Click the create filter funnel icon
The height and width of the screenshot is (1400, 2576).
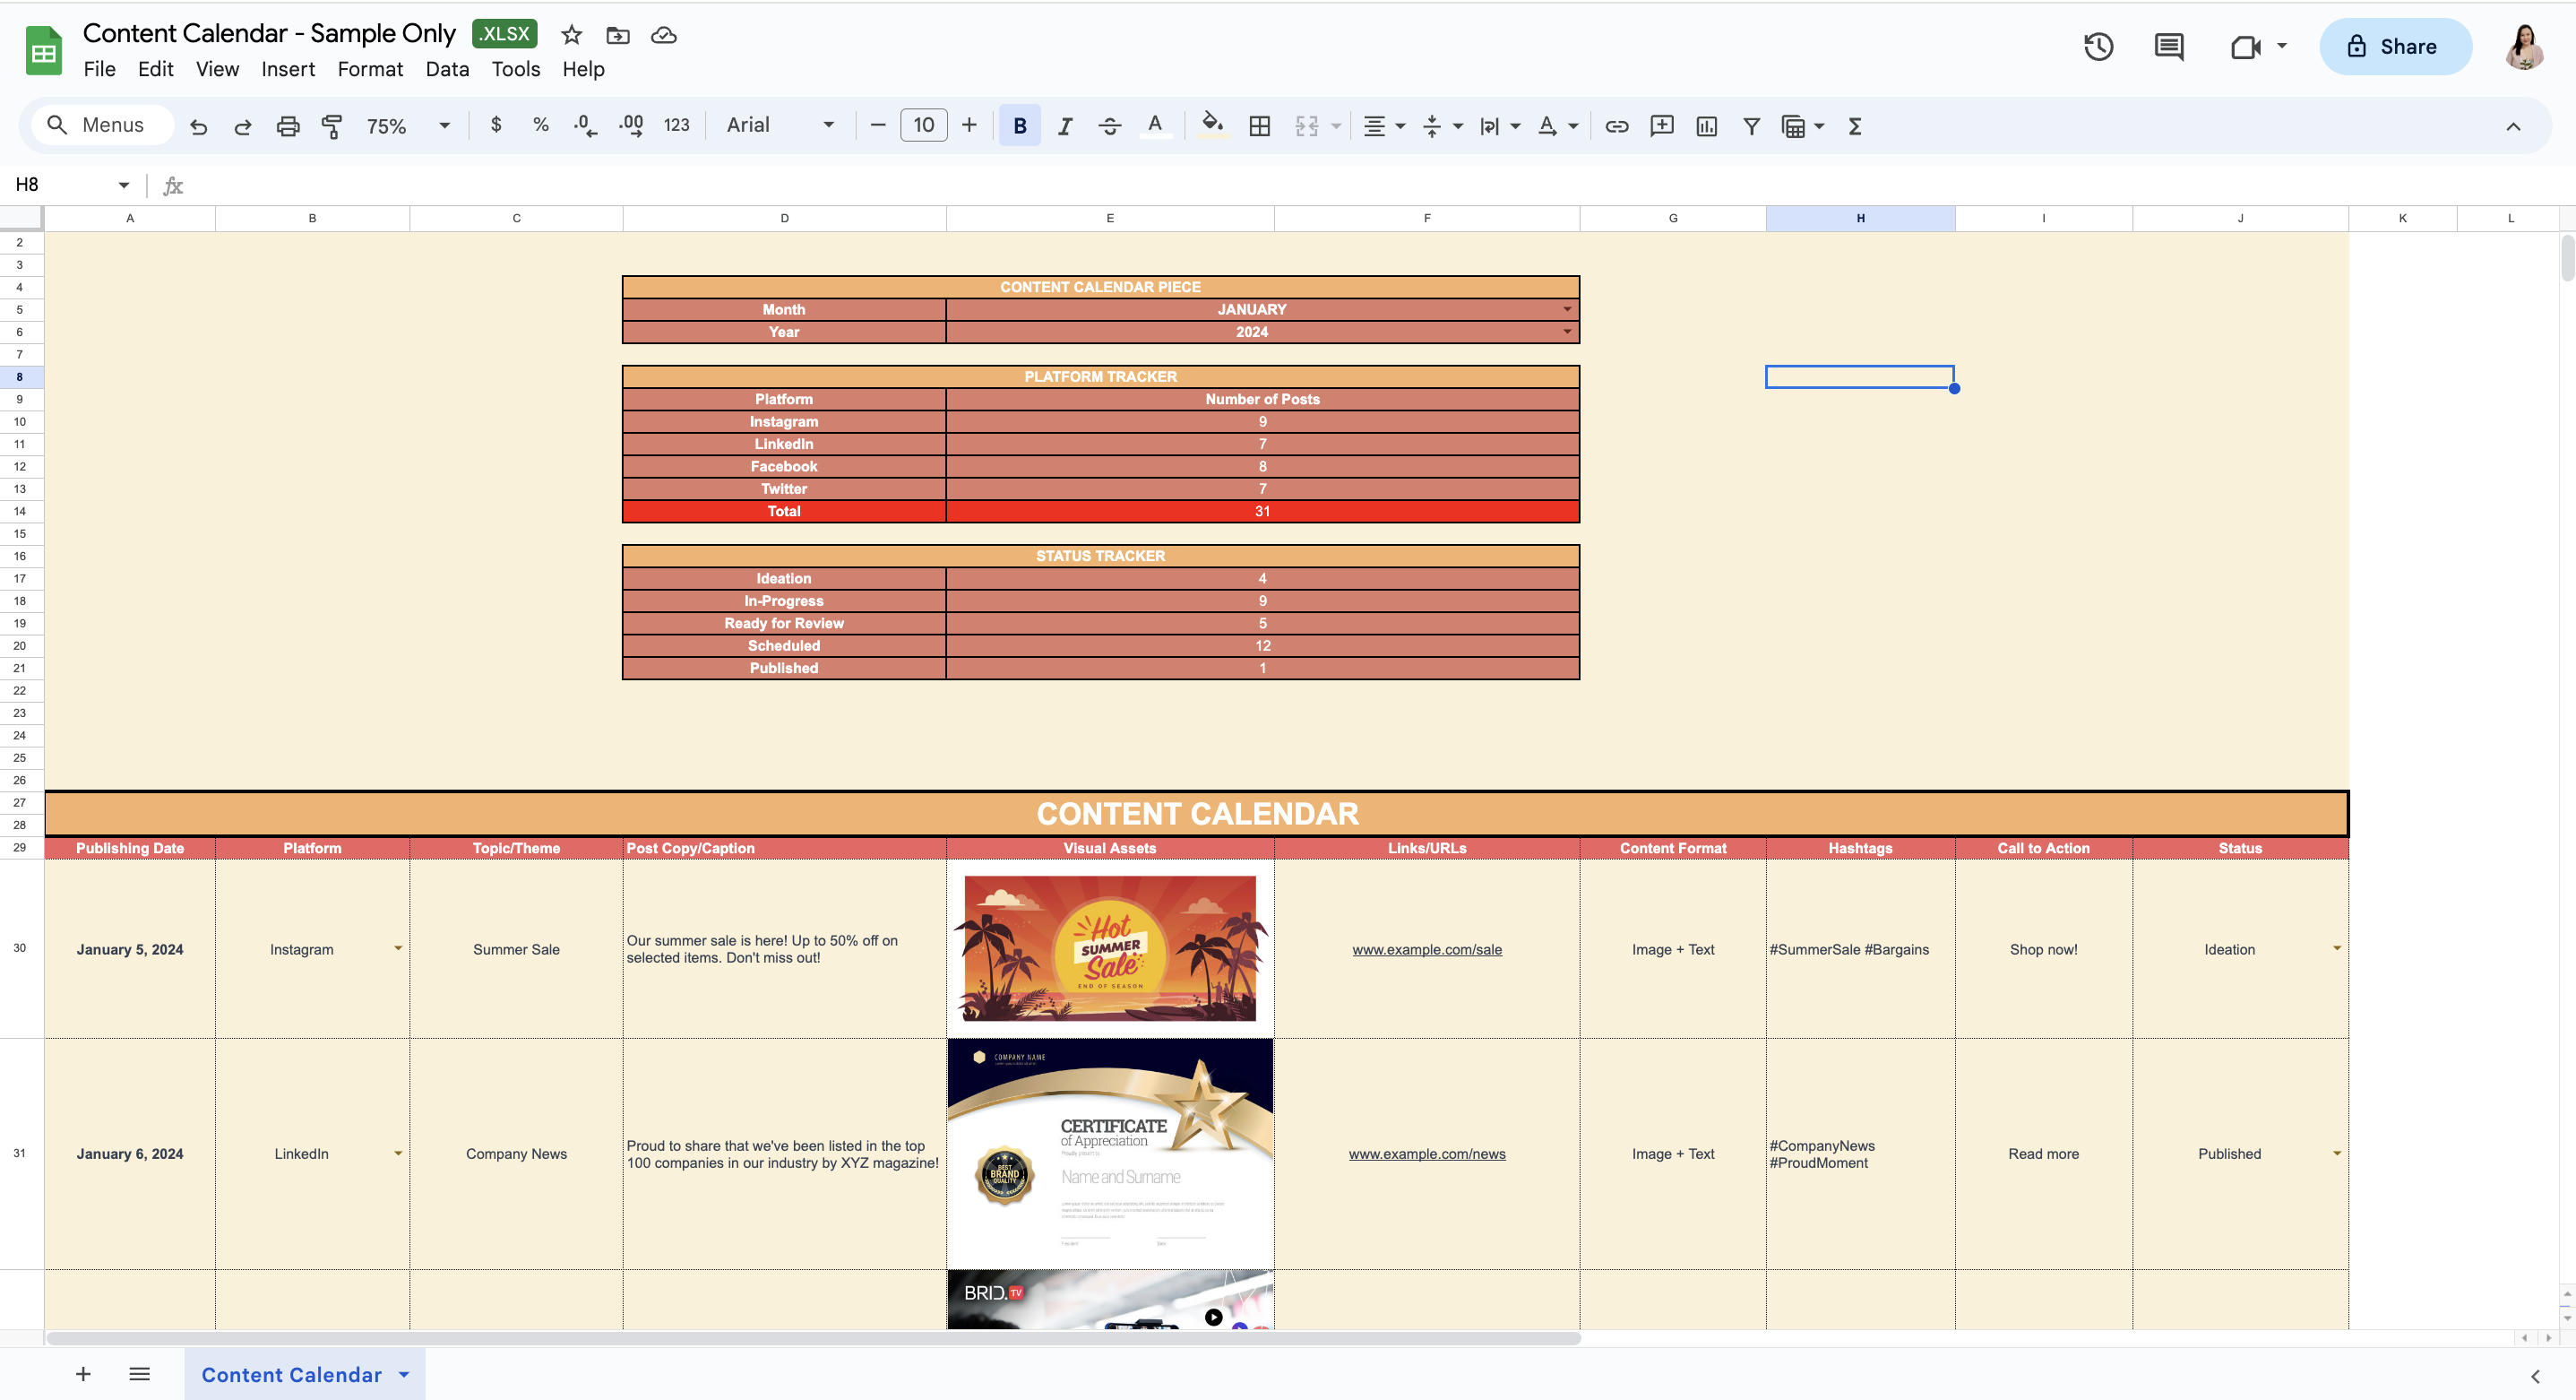1751,126
